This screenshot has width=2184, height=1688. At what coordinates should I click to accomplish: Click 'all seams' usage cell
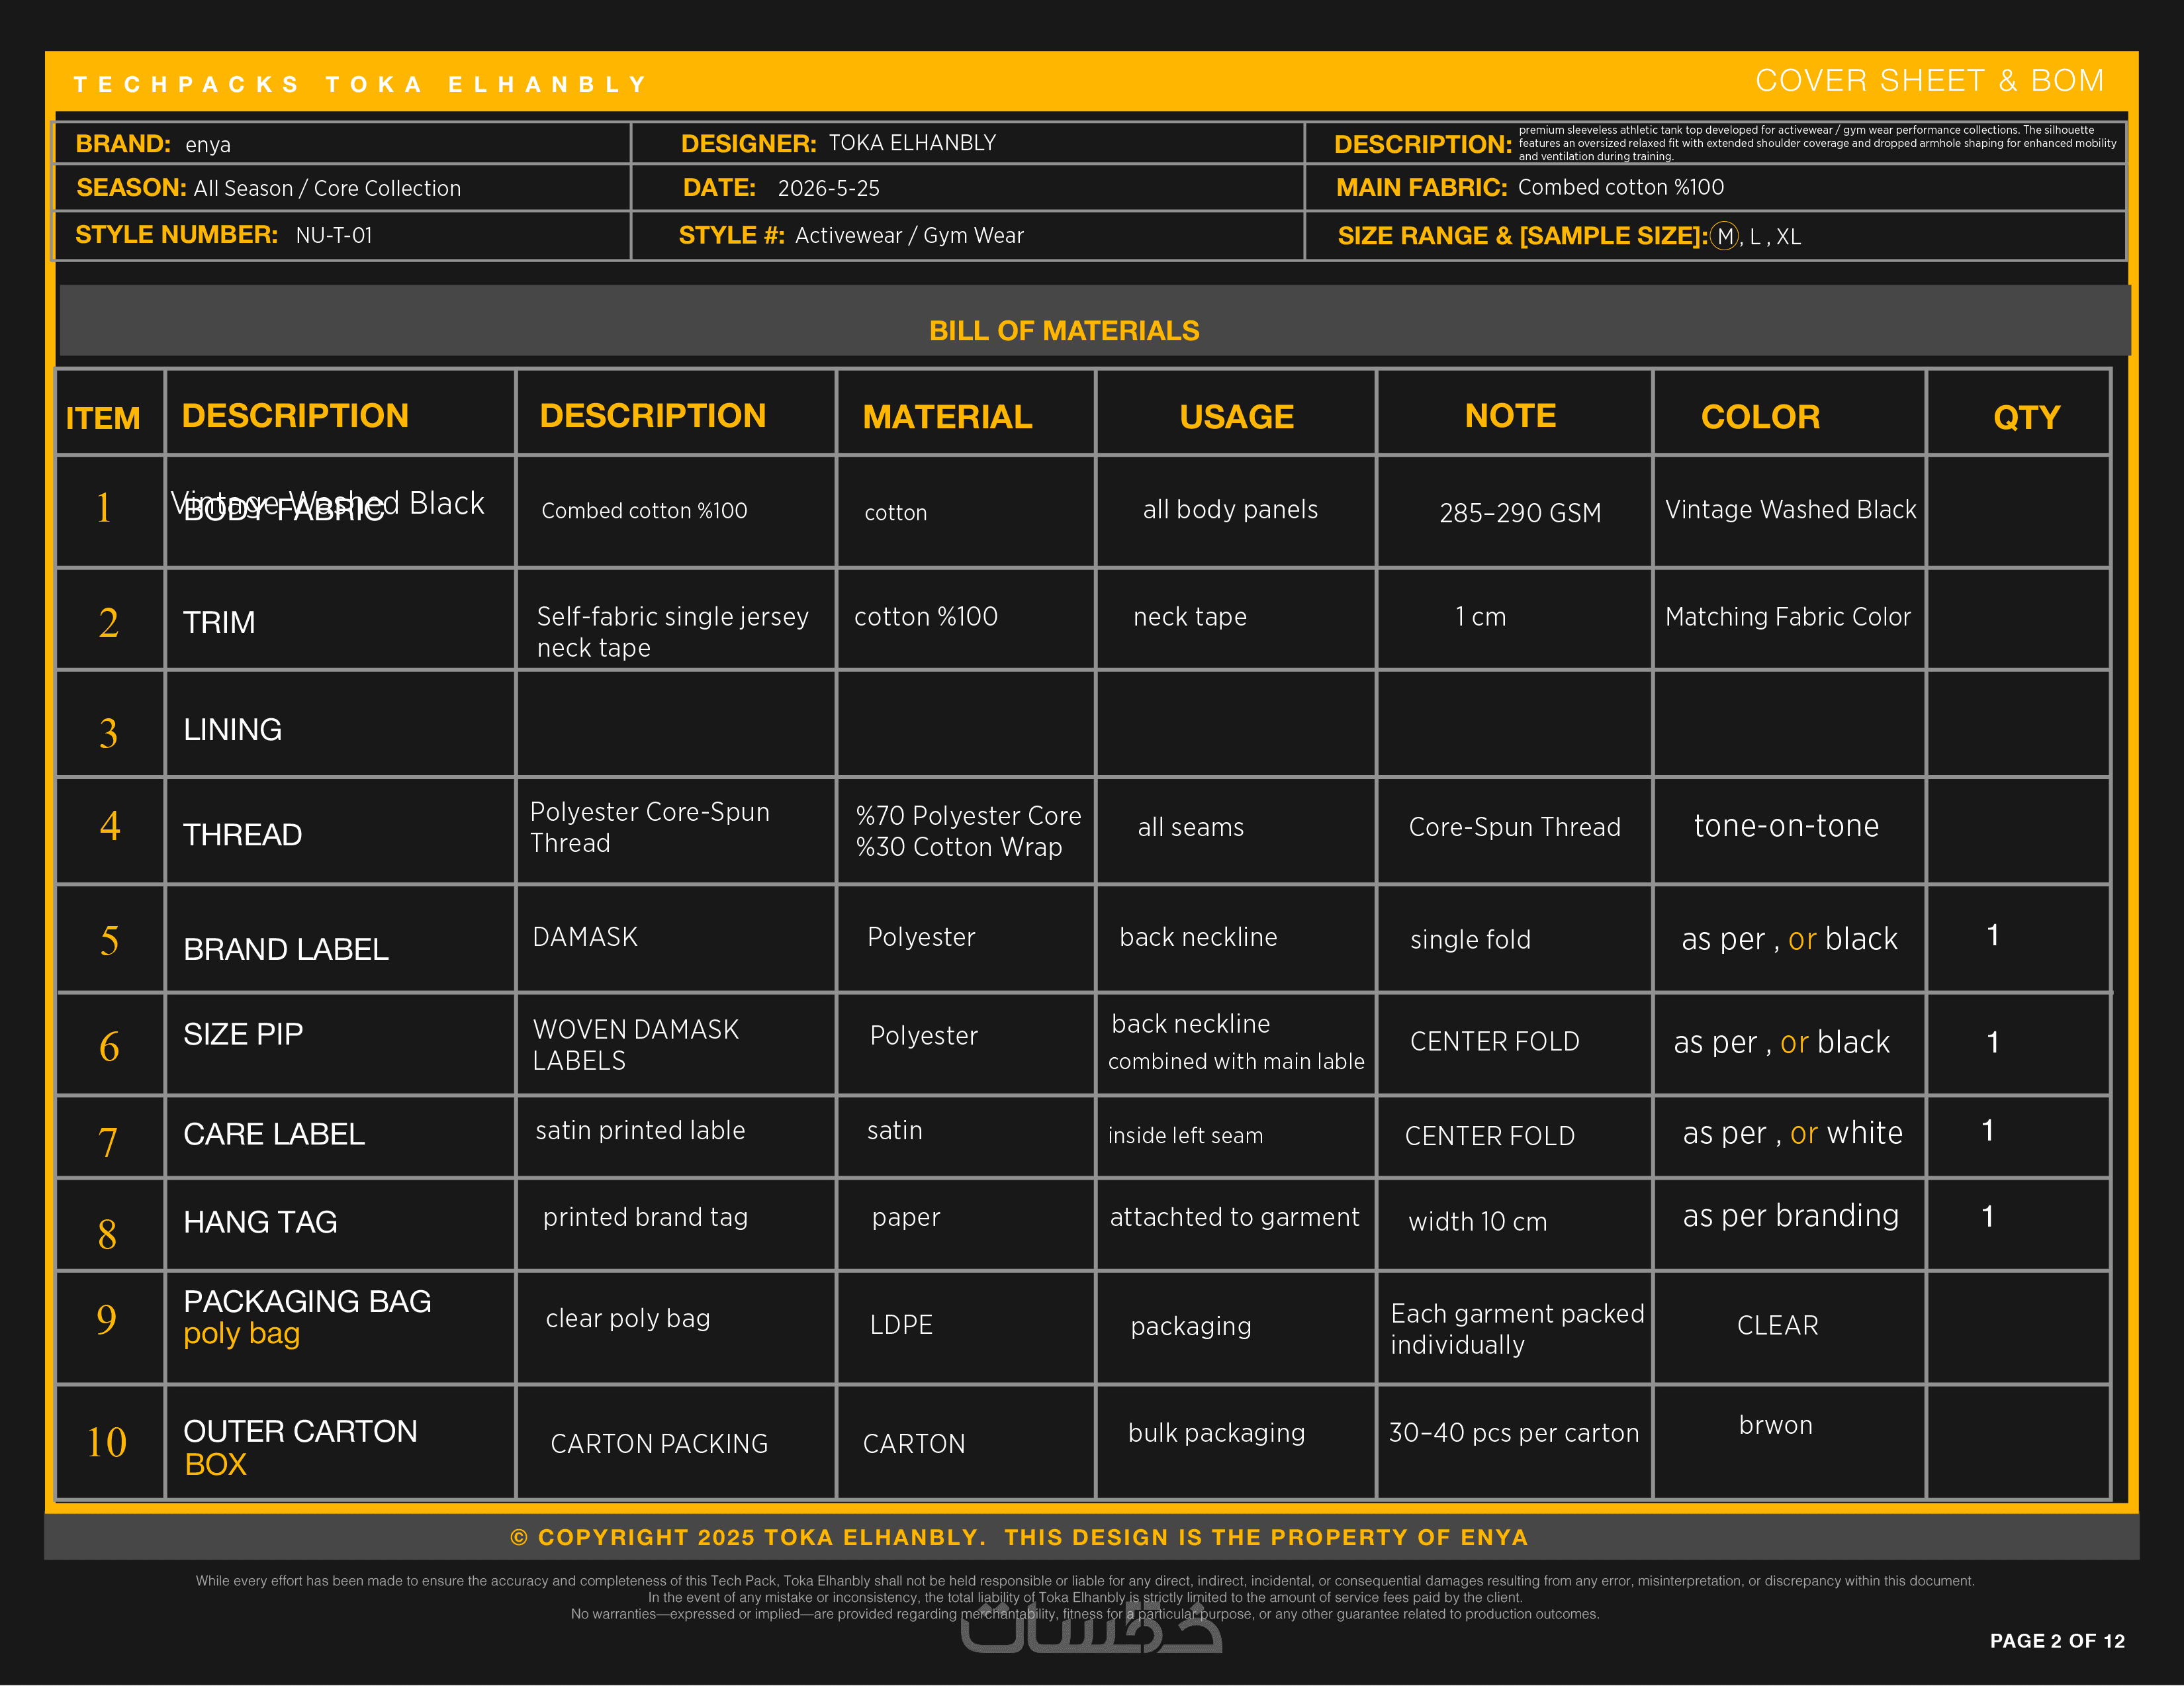1190,827
